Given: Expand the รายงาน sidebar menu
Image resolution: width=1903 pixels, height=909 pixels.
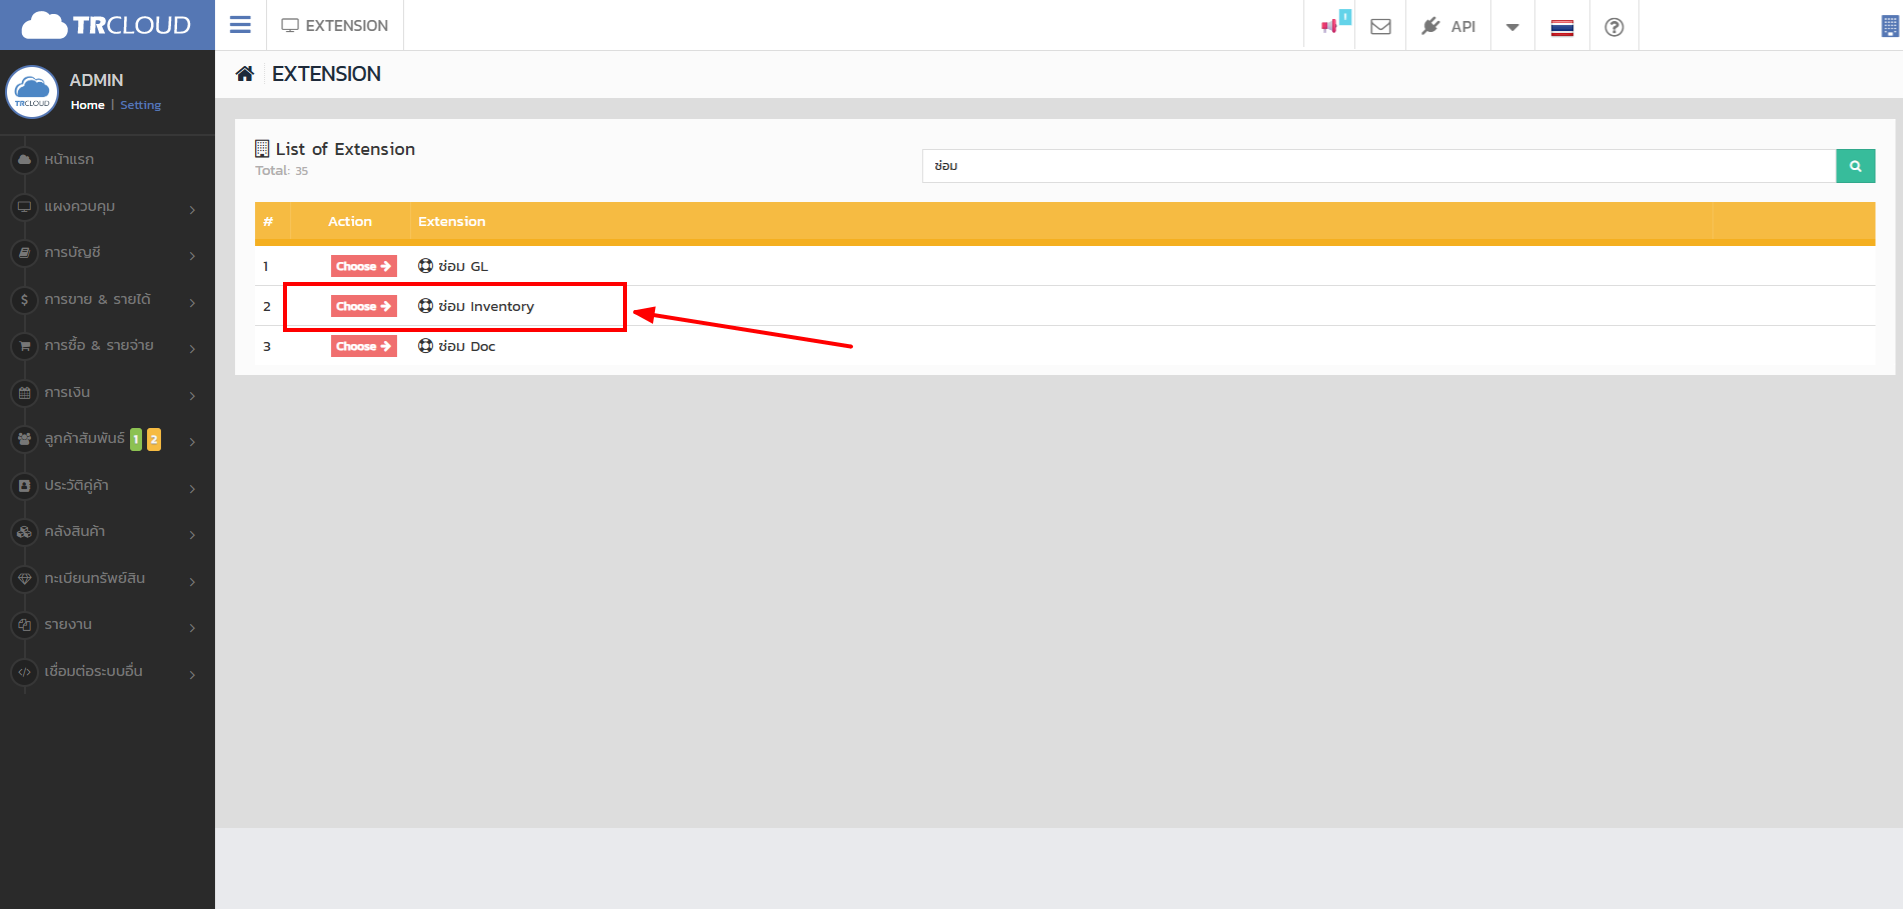Looking at the screenshot, I should [105, 625].
